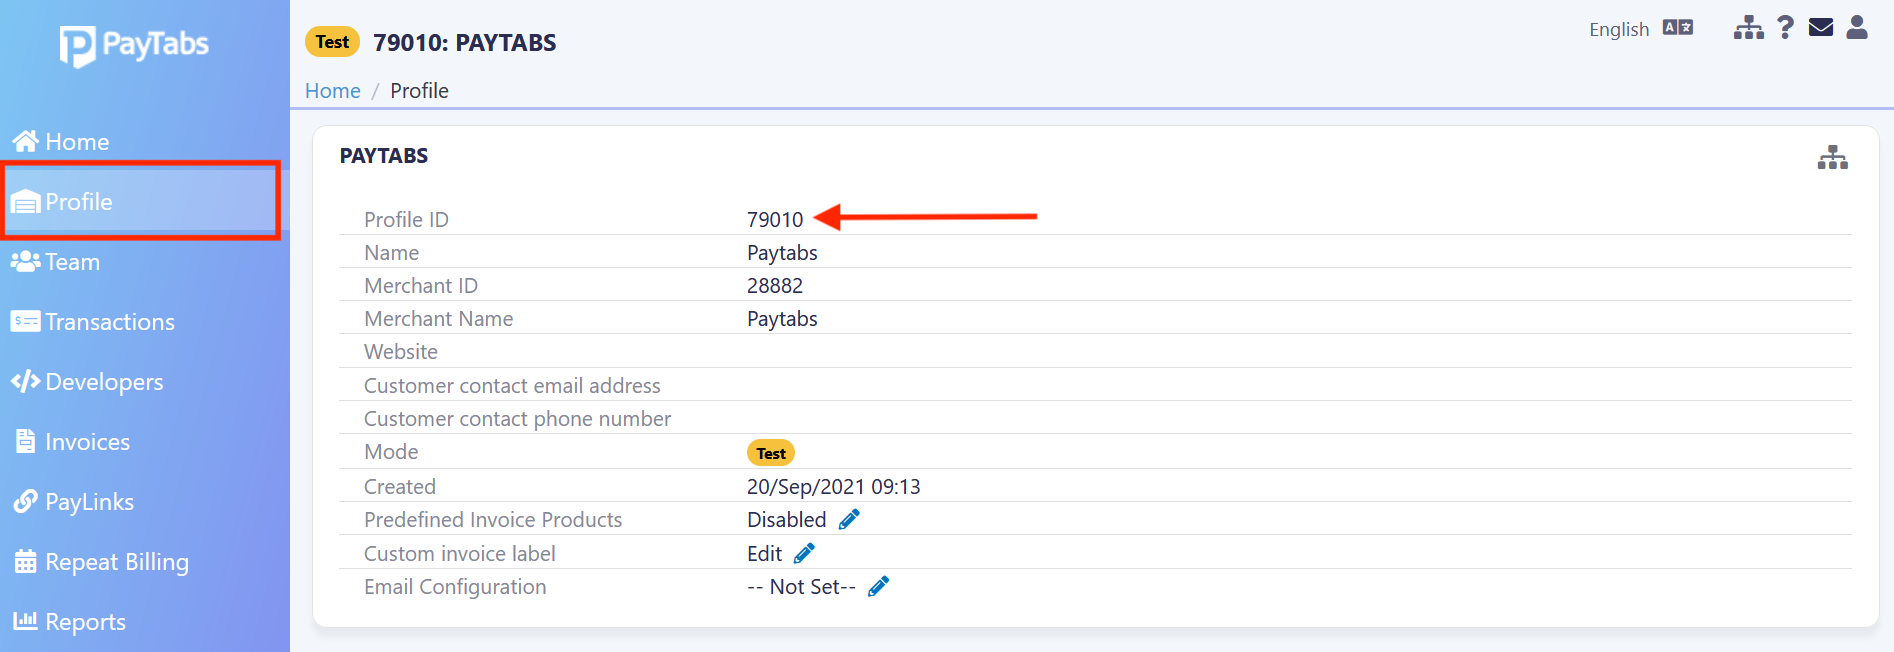Click the Disabled status text
Screen dimensions: 1894x652
(x=787, y=520)
